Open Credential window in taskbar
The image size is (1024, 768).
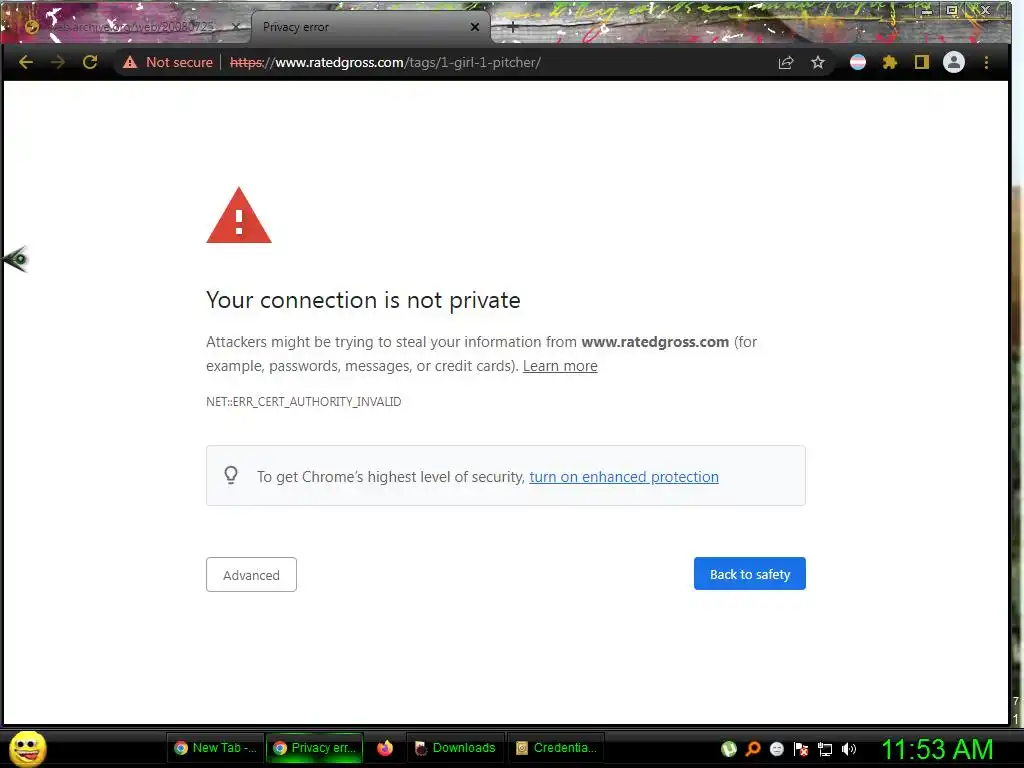556,748
